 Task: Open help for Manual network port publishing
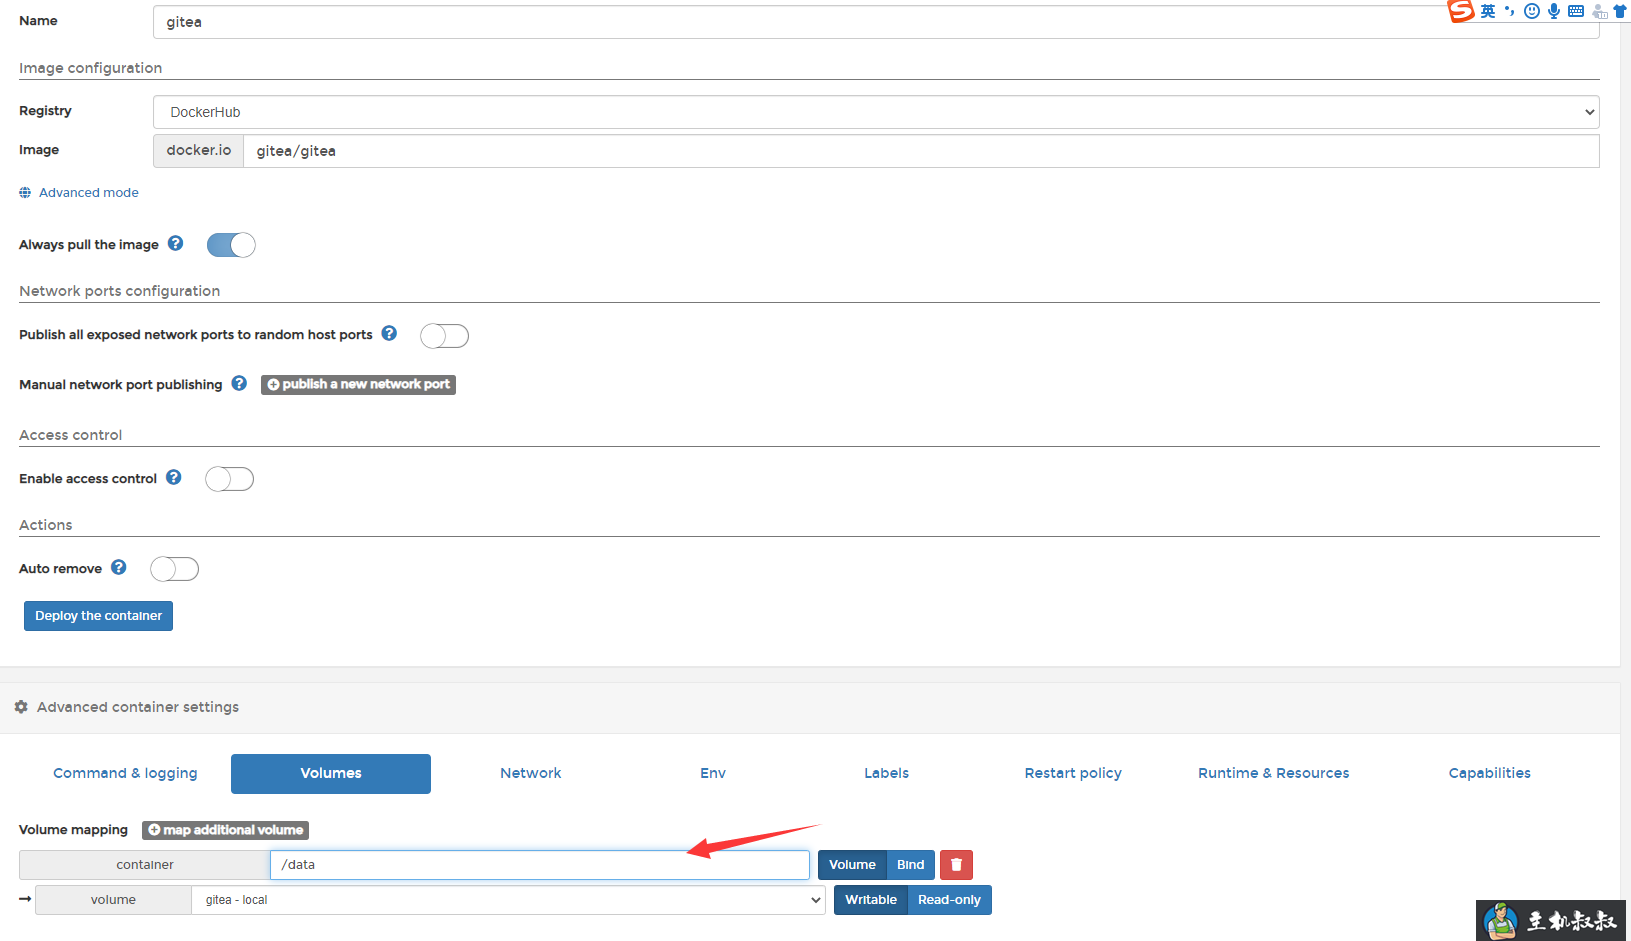(x=239, y=383)
